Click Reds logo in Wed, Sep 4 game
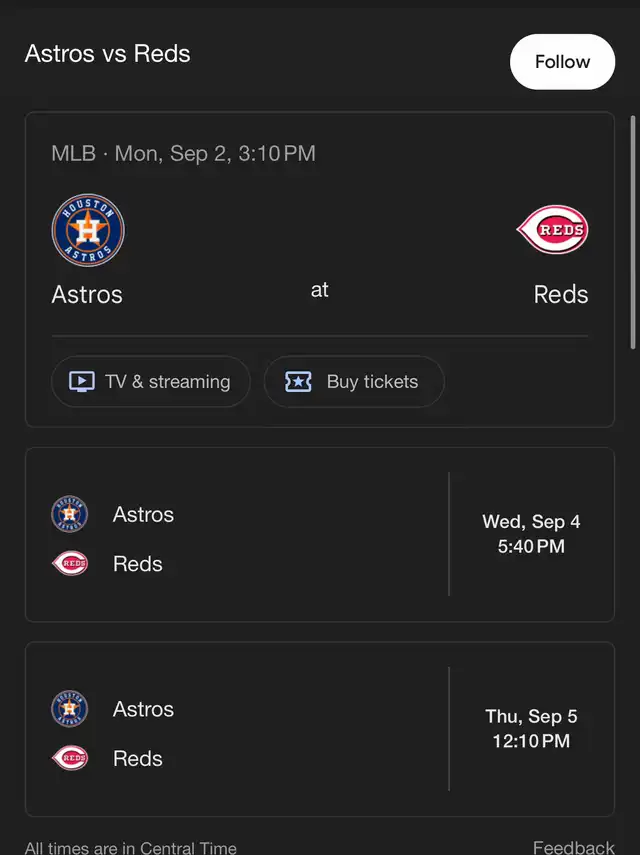Image resolution: width=640 pixels, height=855 pixels. click(x=70, y=563)
